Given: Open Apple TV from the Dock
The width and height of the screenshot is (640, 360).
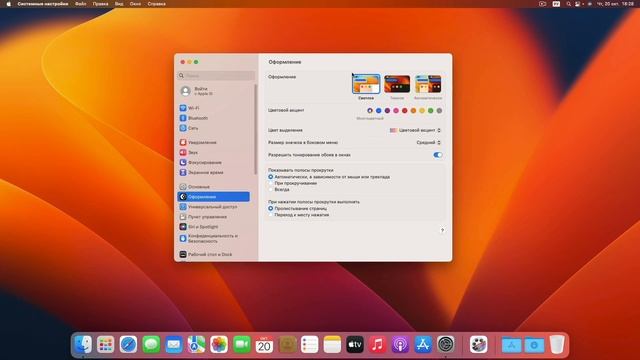Looking at the screenshot, I should click(x=355, y=344).
